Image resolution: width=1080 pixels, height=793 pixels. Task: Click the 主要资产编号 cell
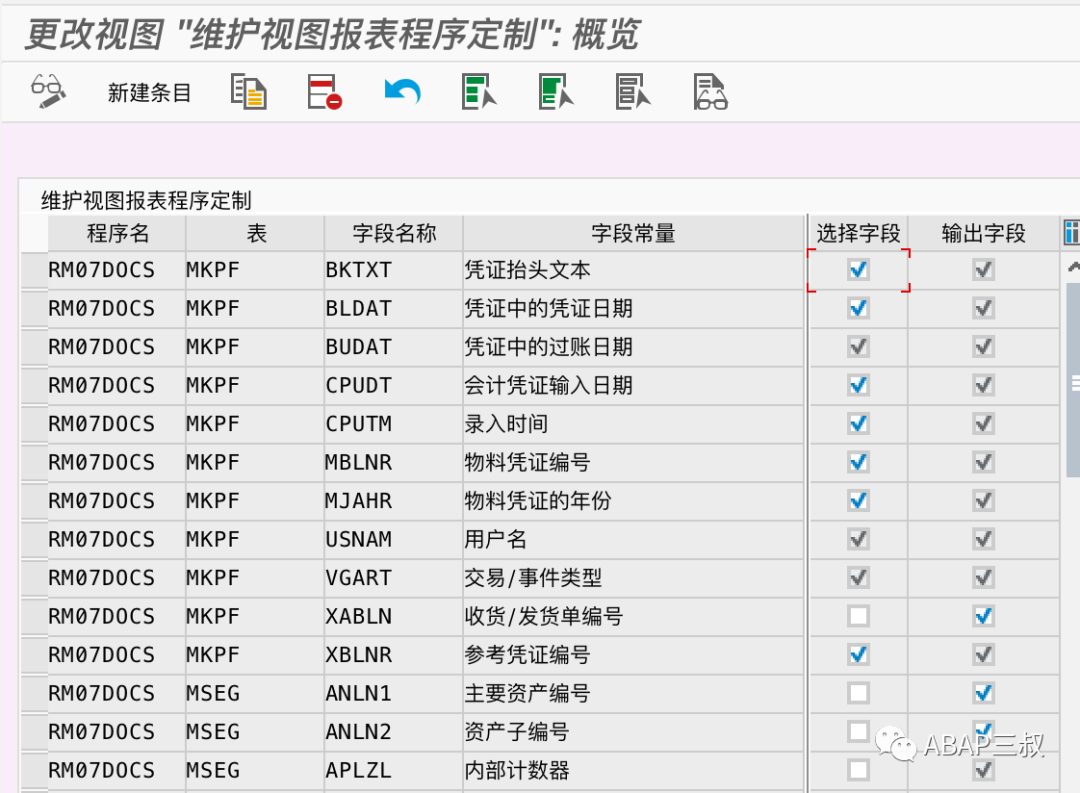coord(633,693)
